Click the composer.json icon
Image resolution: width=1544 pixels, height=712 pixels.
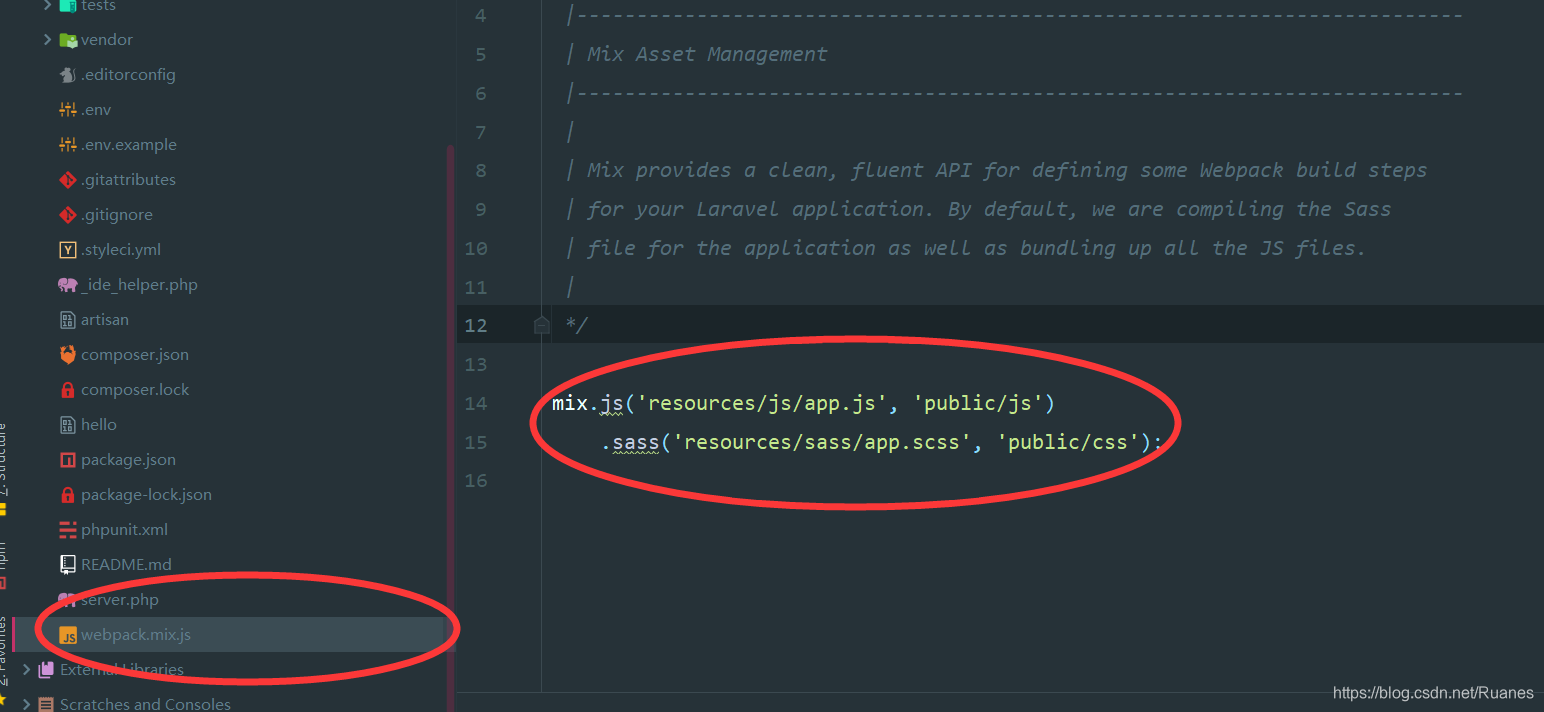(x=68, y=355)
